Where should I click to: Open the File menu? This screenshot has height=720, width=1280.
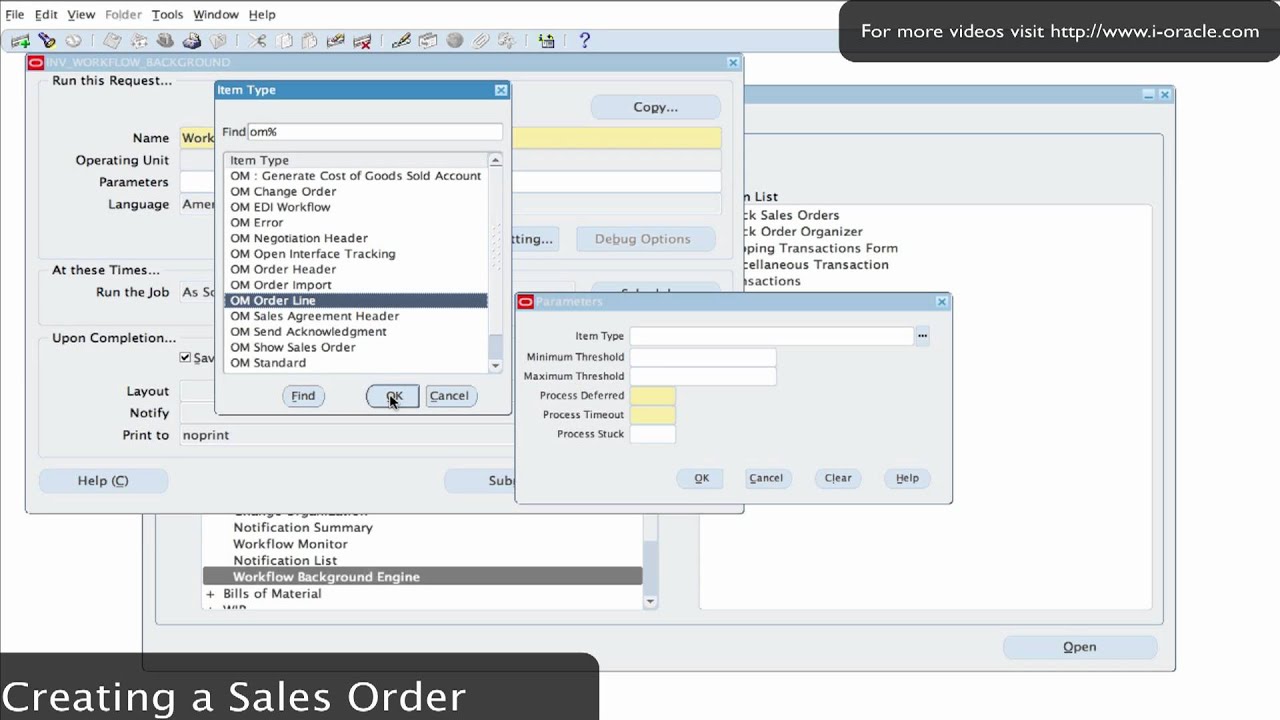[x=15, y=14]
